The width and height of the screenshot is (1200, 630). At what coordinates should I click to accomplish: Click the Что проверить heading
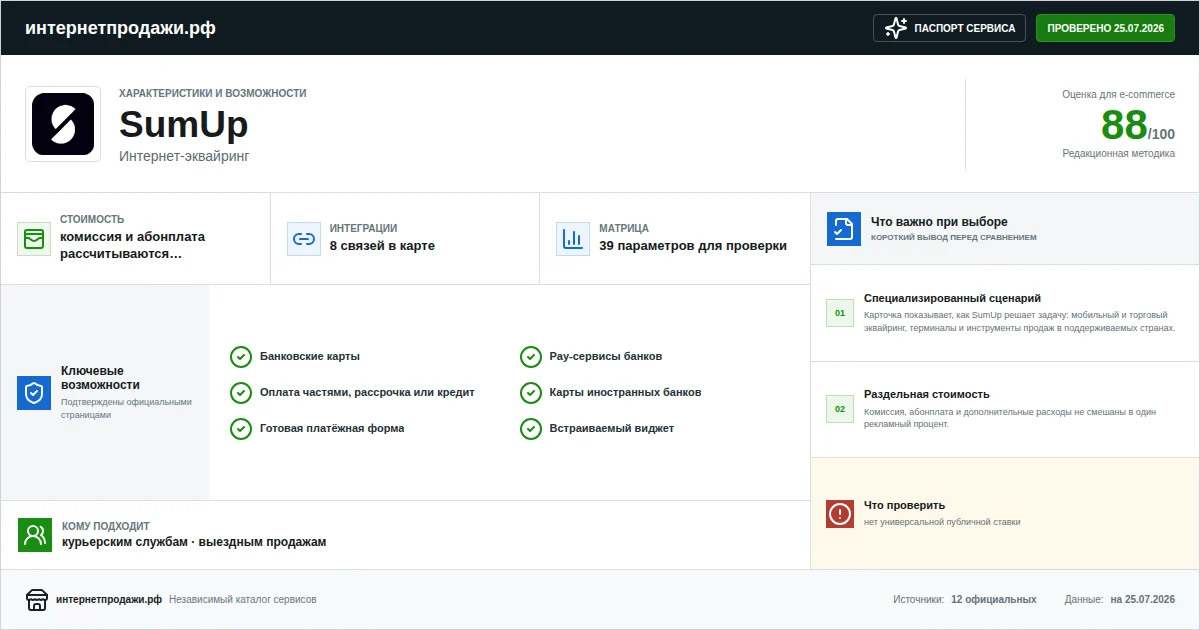pos(904,506)
